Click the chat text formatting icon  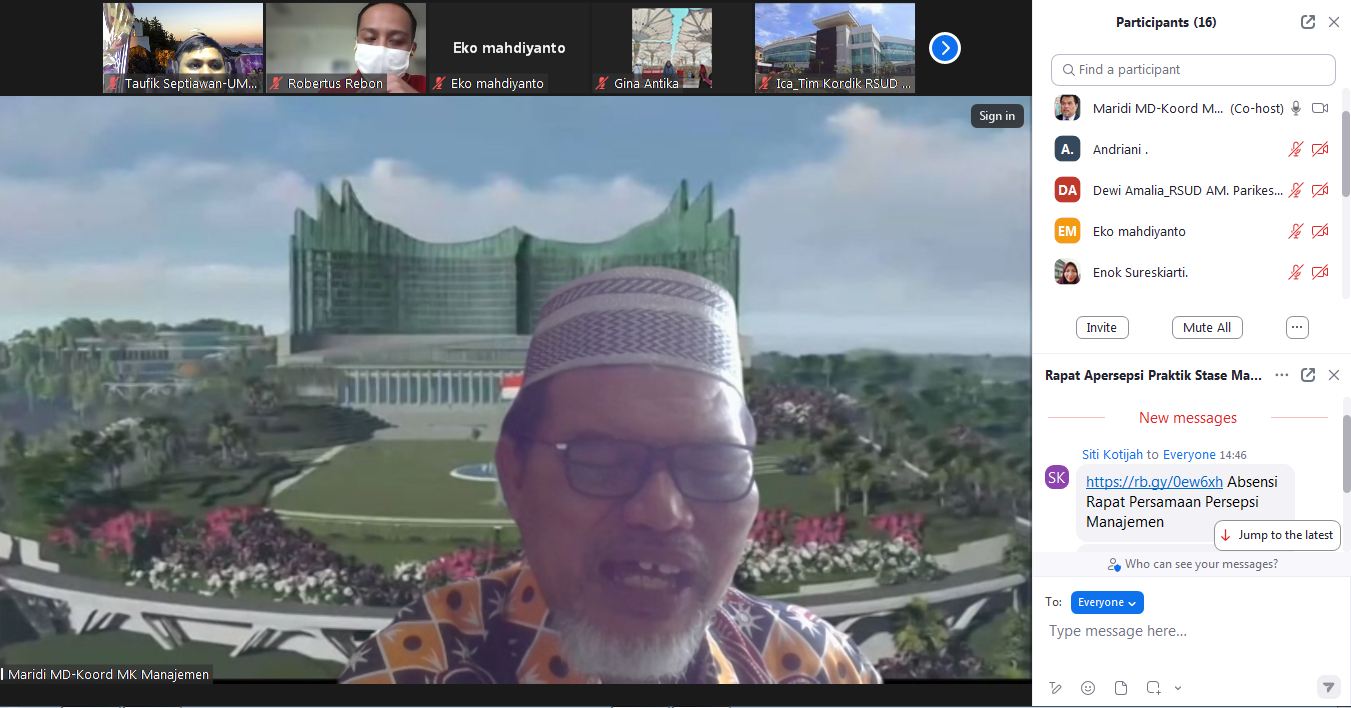click(1055, 688)
